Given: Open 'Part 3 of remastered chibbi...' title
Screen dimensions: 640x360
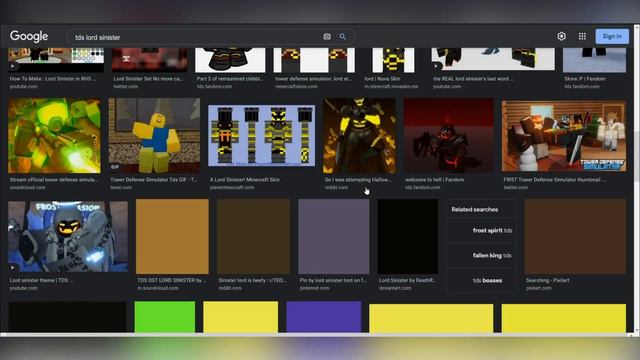Looking at the screenshot, I should [x=230, y=79].
